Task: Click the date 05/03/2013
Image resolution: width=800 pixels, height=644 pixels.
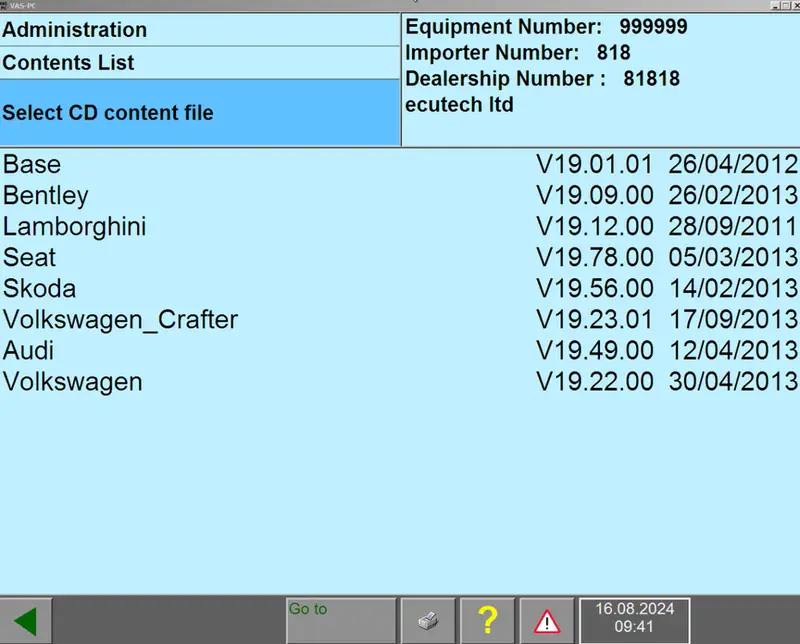Action: coord(733,257)
